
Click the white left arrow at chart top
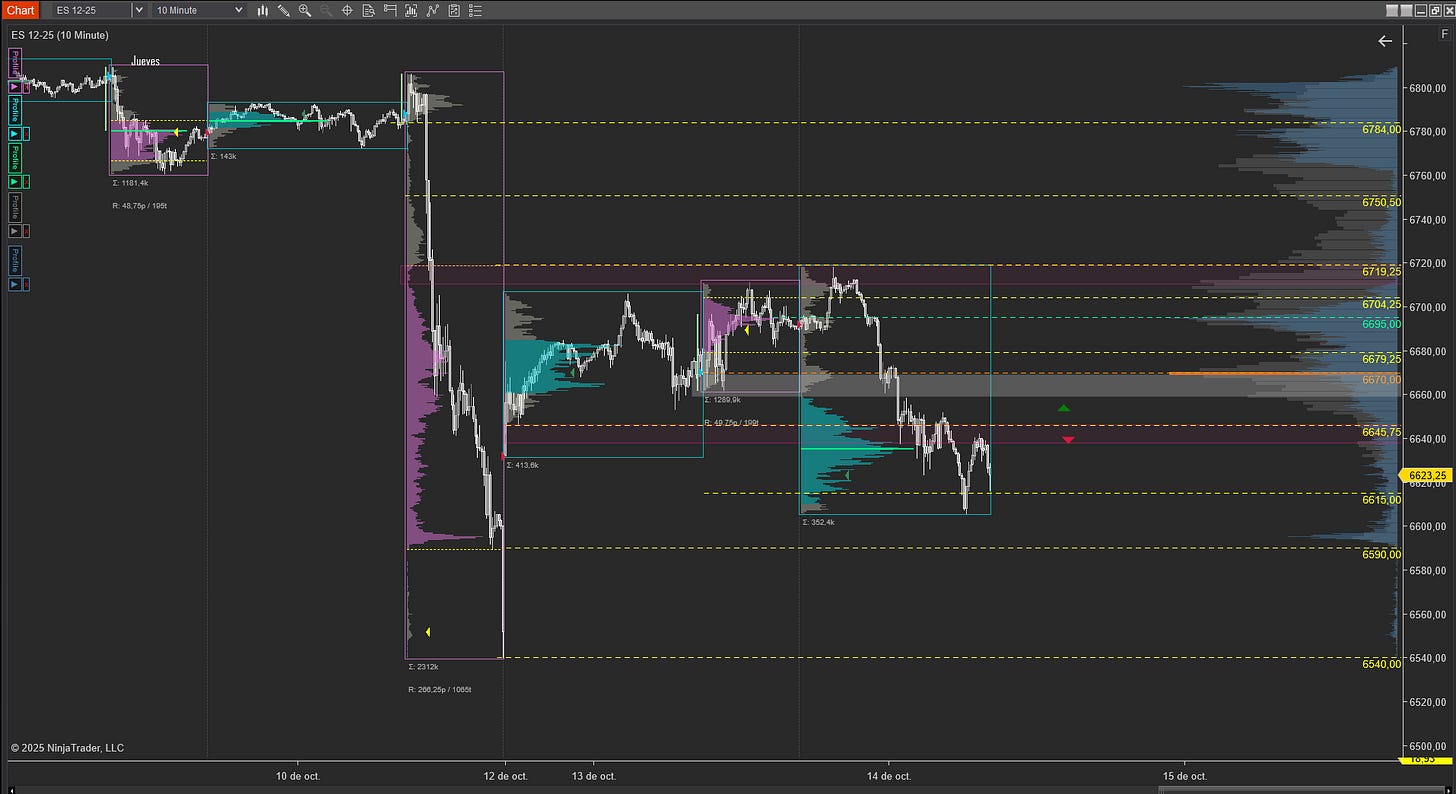point(1385,41)
